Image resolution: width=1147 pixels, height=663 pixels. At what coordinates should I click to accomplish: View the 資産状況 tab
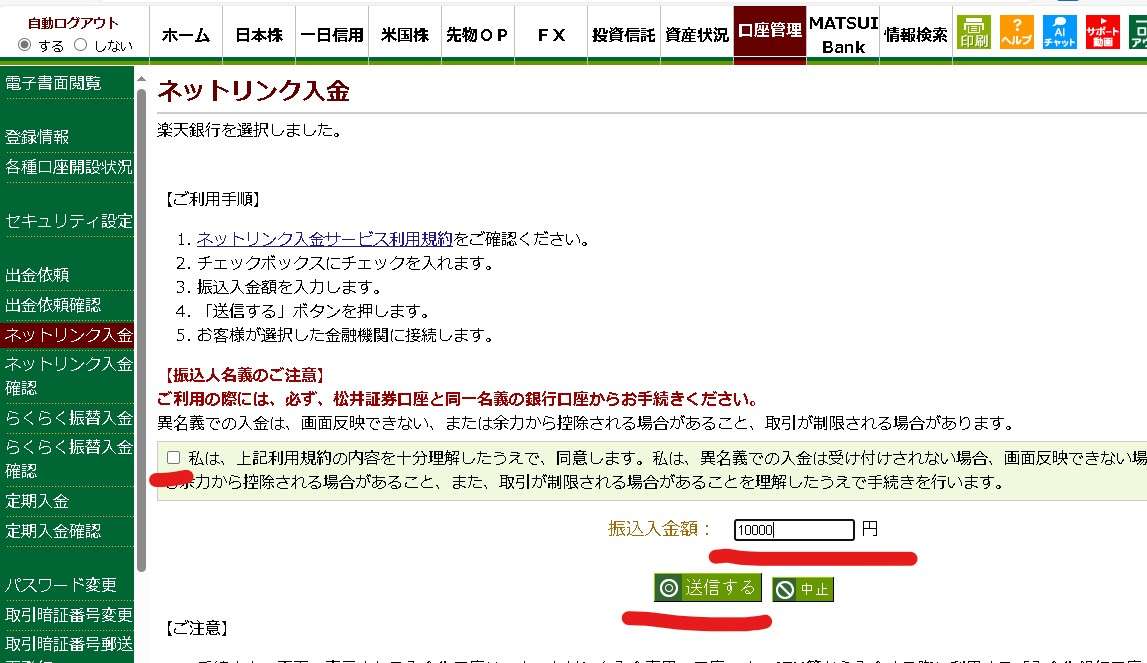point(696,34)
